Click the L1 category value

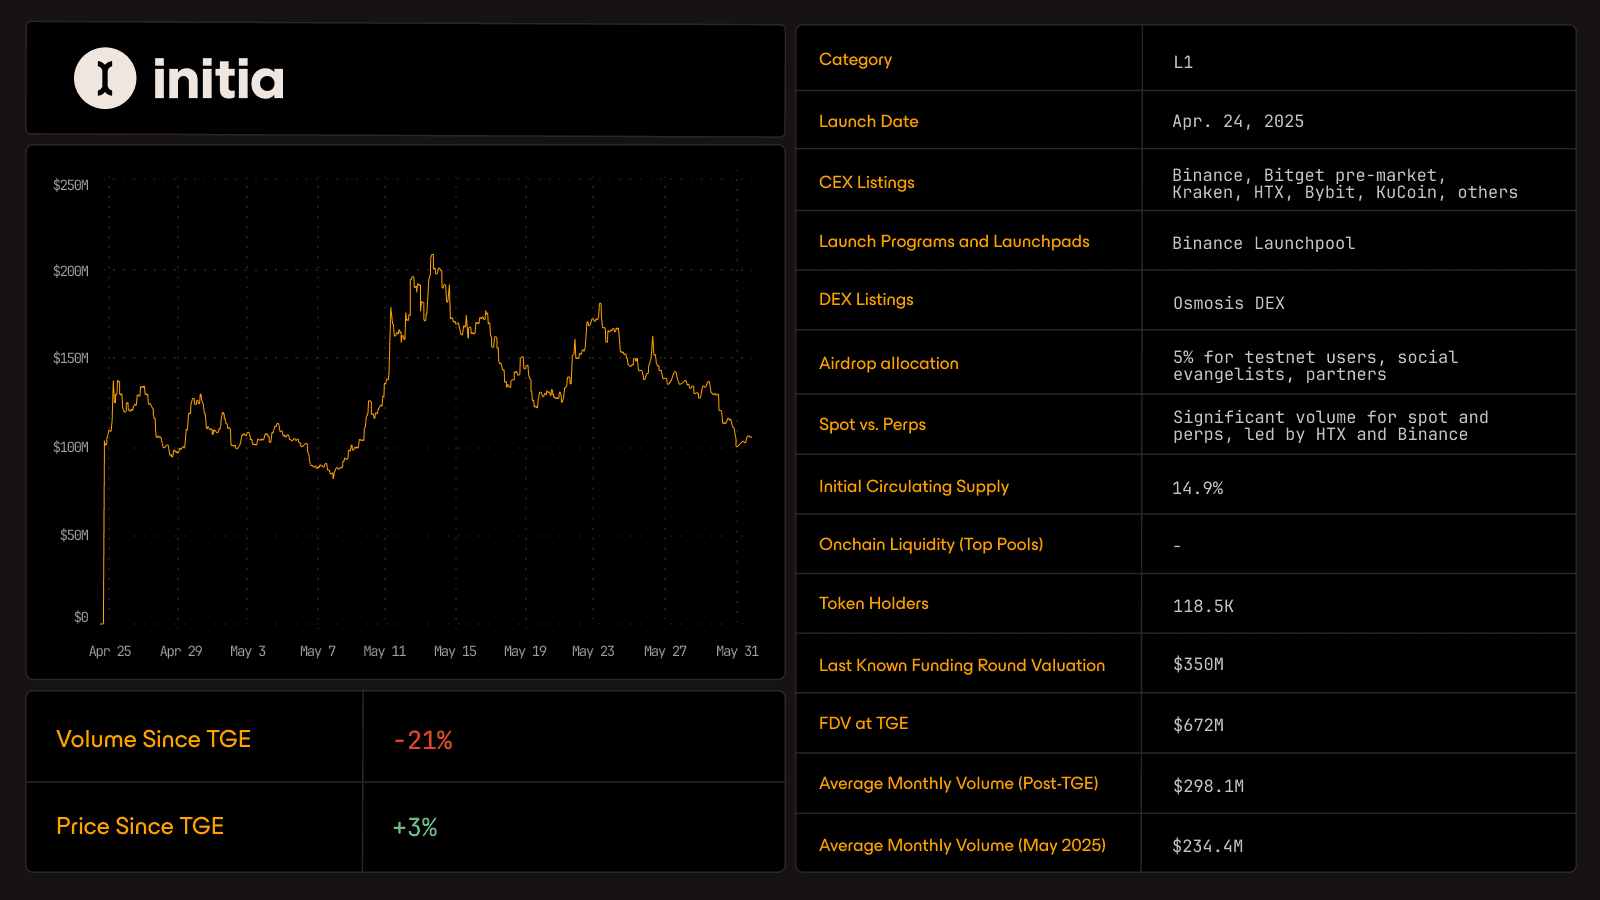[x=1183, y=62]
